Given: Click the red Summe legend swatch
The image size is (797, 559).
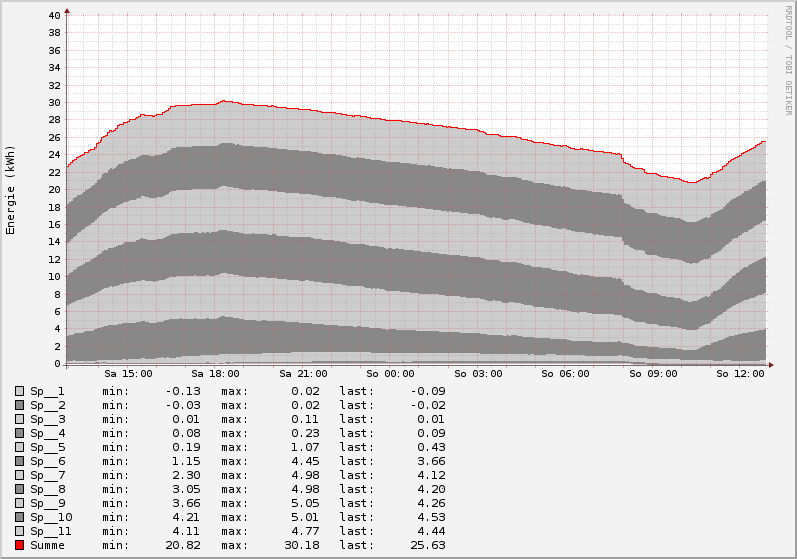Looking at the screenshot, I should point(20,545).
